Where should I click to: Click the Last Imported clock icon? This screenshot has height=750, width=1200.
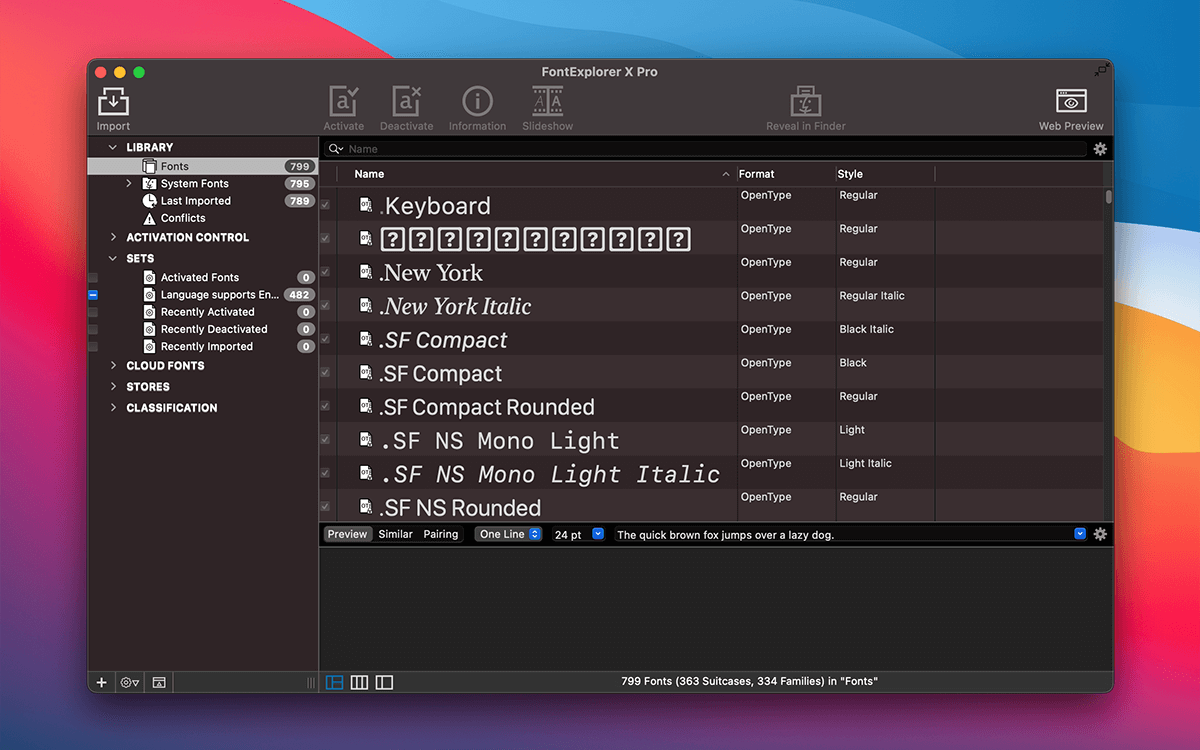(x=150, y=201)
